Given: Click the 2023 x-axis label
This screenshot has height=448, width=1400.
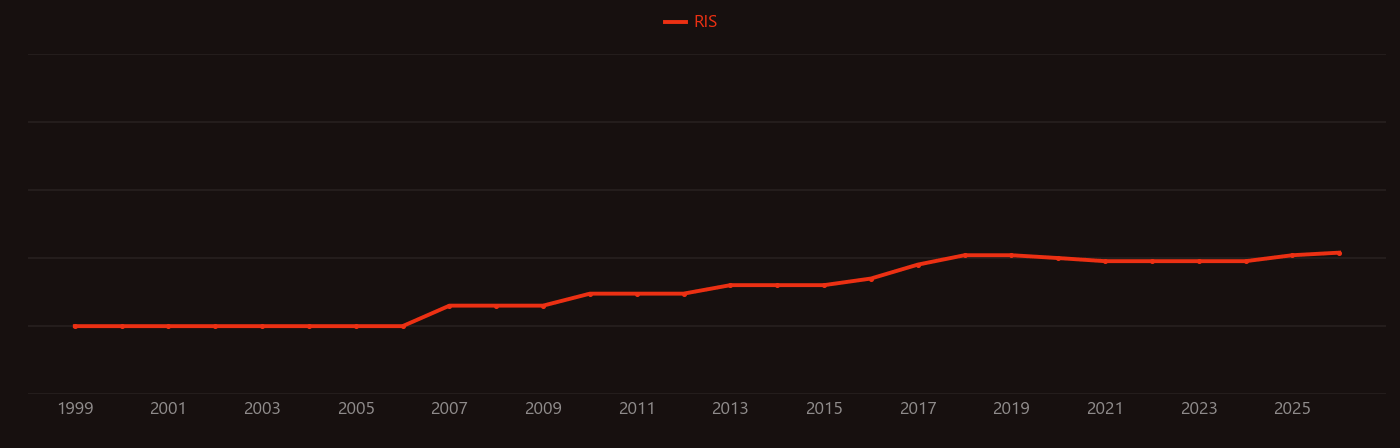Looking at the screenshot, I should click(1199, 409).
